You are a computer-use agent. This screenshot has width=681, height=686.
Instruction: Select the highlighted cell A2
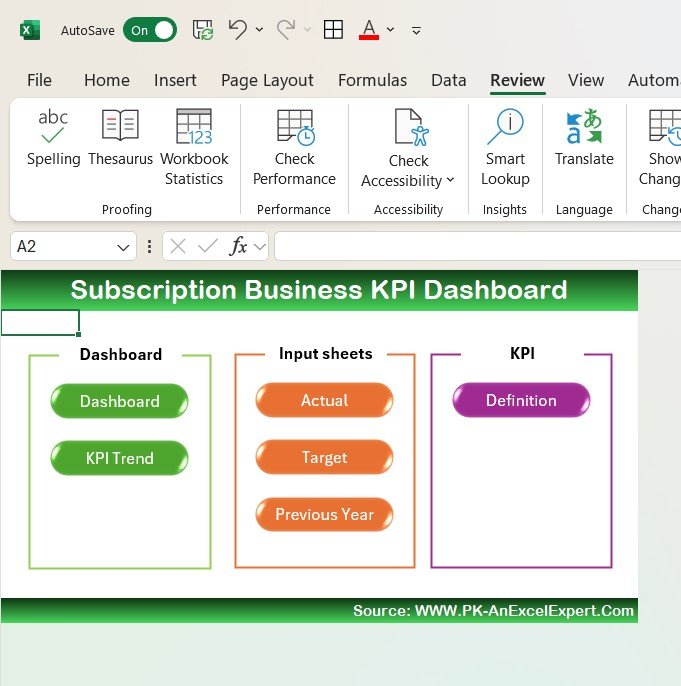(x=40, y=323)
